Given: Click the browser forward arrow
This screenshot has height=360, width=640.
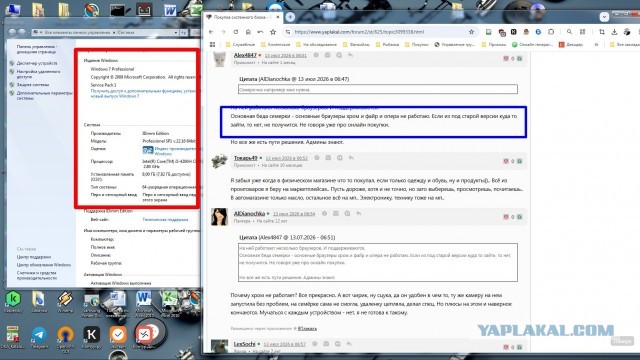Looking at the screenshot, I should (x=223, y=32).
